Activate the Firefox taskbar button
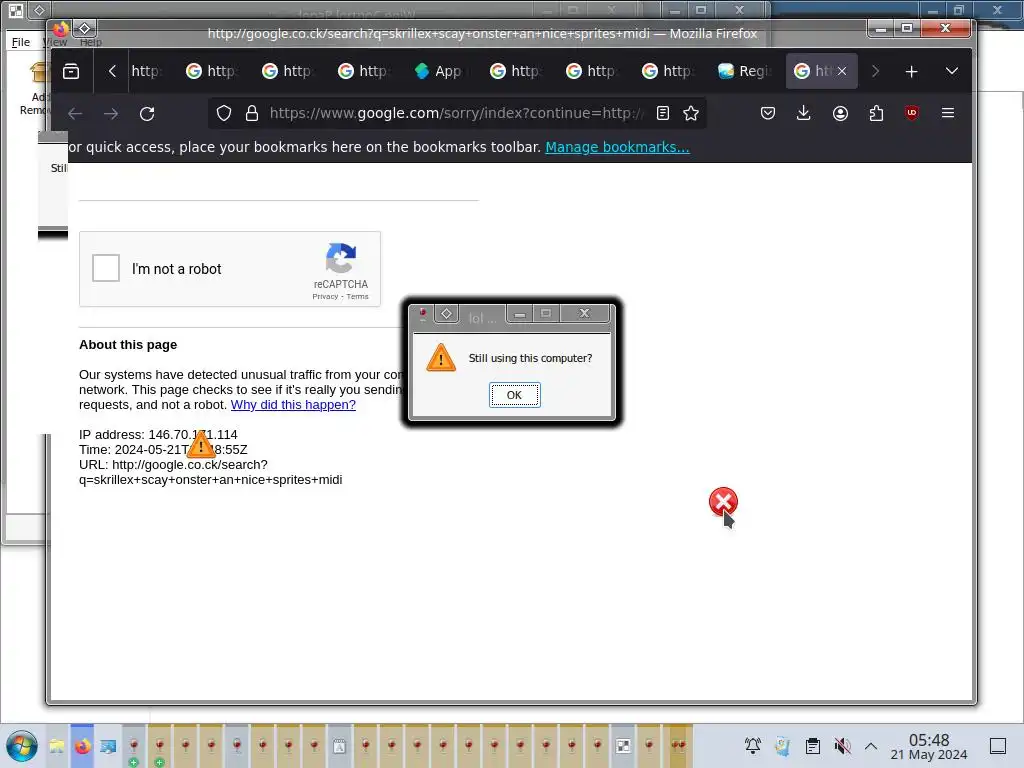1024x768 pixels. click(82, 746)
